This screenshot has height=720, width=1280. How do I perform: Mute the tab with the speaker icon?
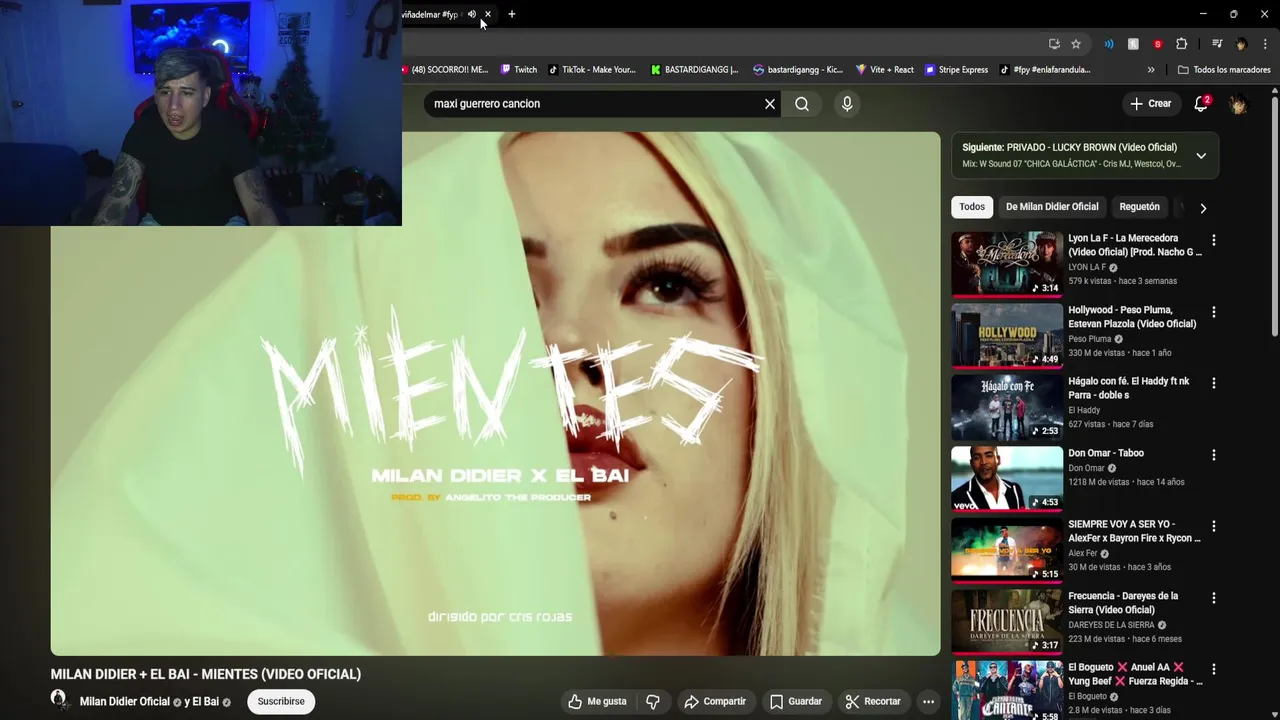click(x=472, y=14)
